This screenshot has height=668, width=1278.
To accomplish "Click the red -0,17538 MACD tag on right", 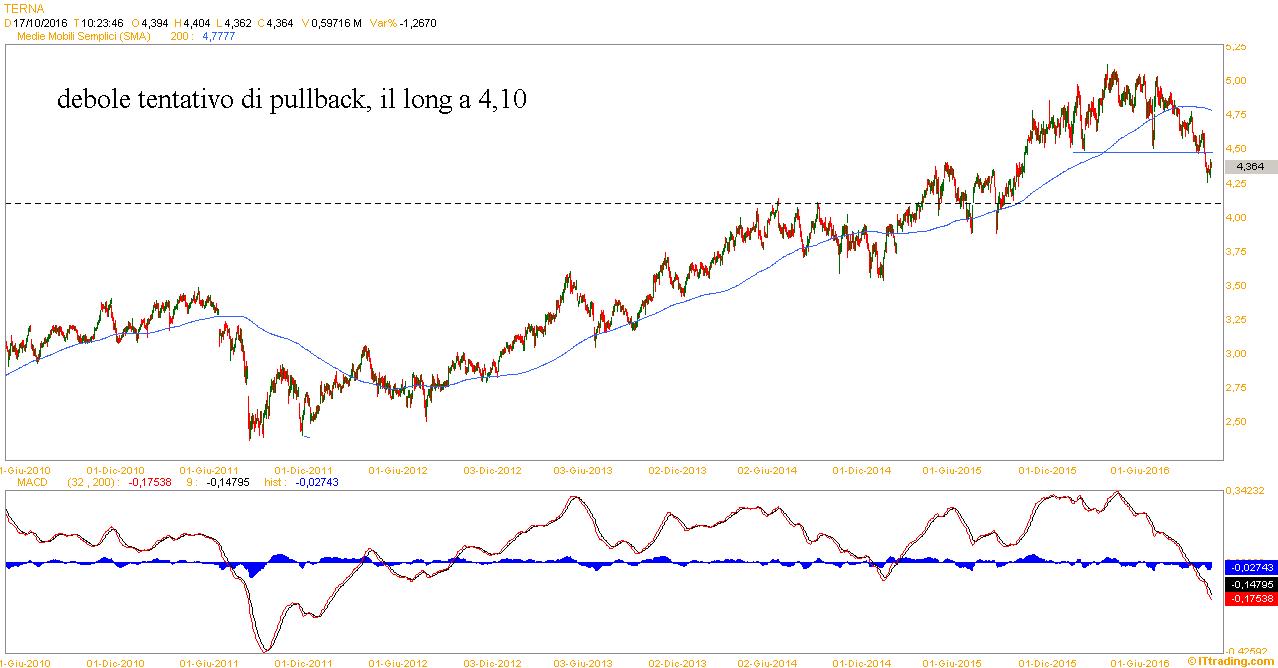I will [1250, 598].
